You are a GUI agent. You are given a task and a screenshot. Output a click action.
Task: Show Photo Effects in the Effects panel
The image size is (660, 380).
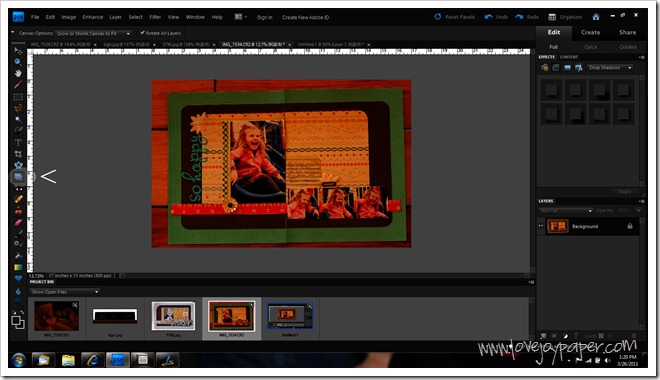[x=567, y=68]
